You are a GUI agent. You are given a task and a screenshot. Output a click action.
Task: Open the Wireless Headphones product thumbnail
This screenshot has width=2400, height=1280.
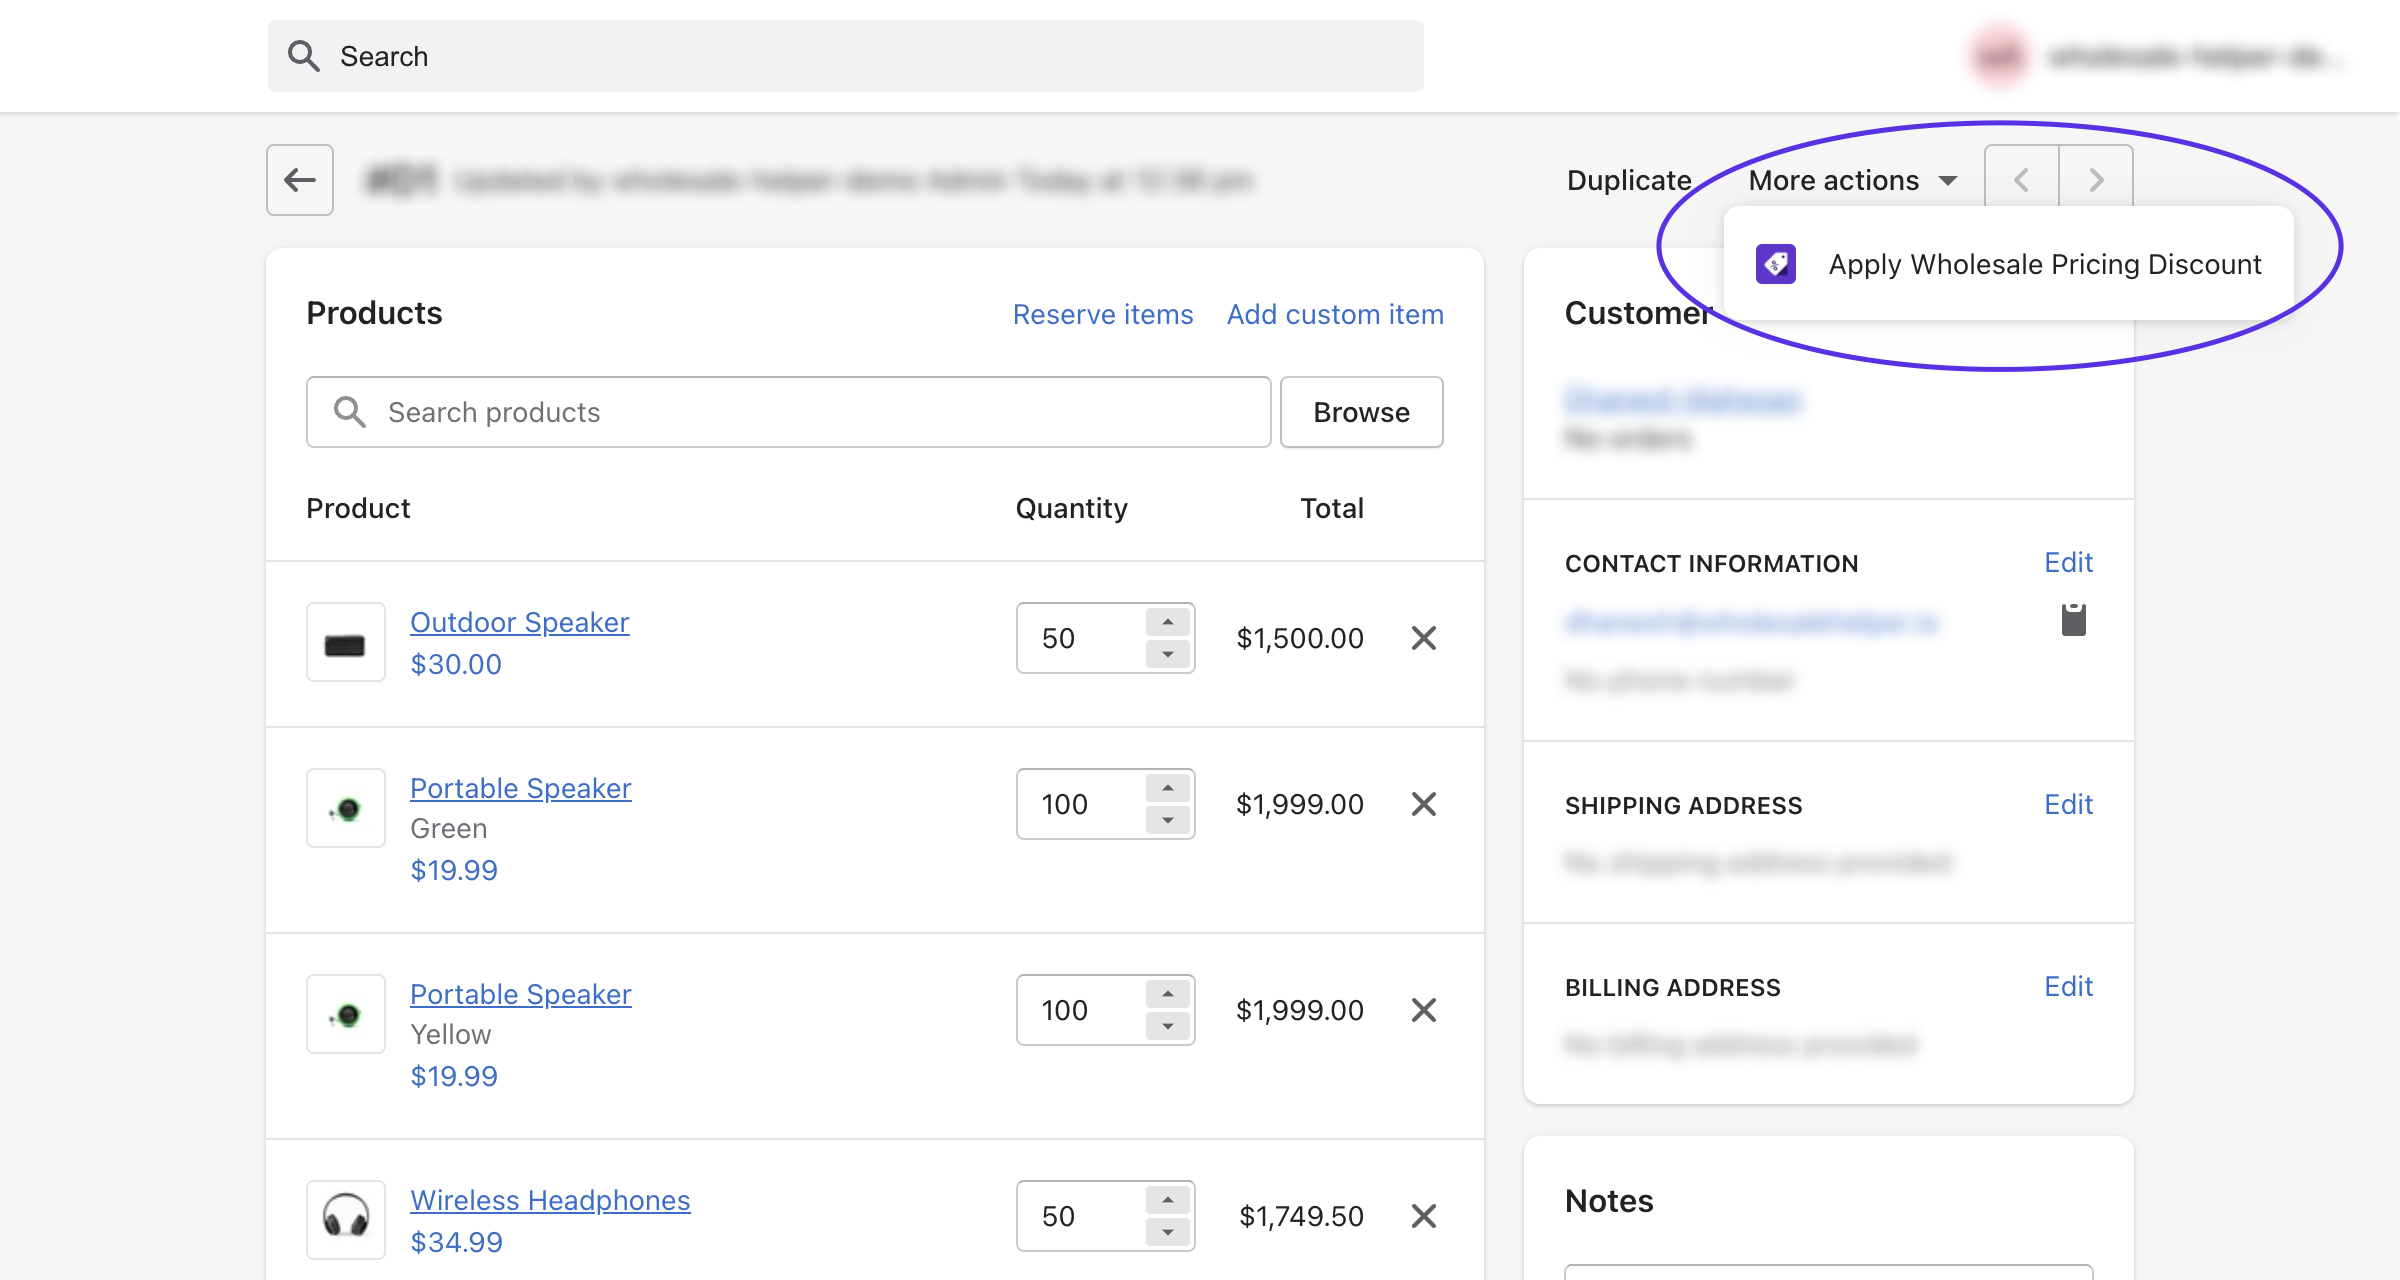346,1219
